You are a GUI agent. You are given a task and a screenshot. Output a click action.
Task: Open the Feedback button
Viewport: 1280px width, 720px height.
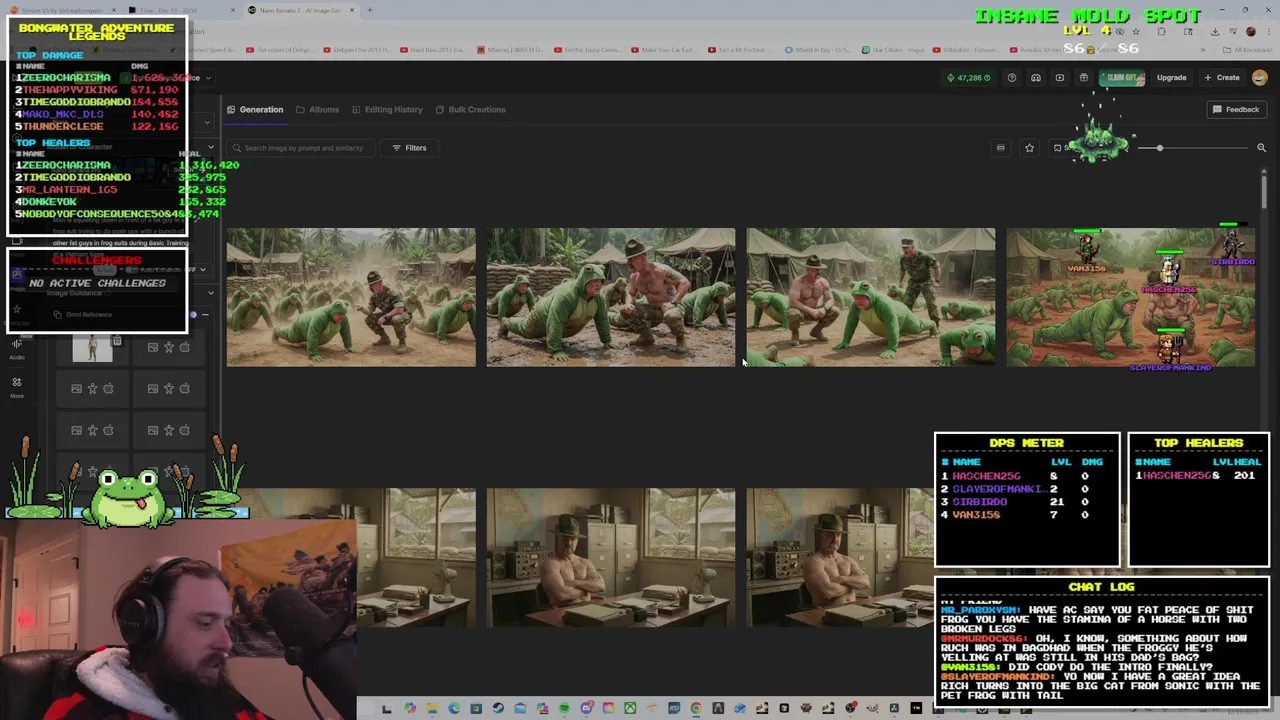pos(1236,109)
